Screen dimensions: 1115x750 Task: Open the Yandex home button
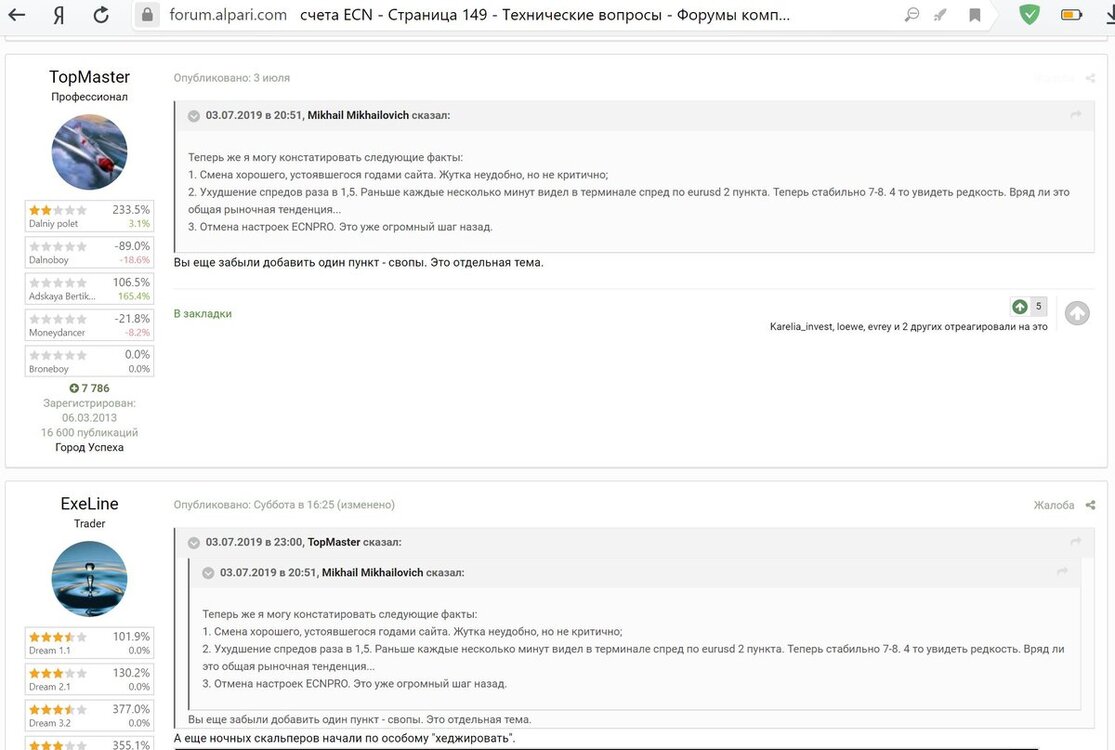tap(58, 15)
